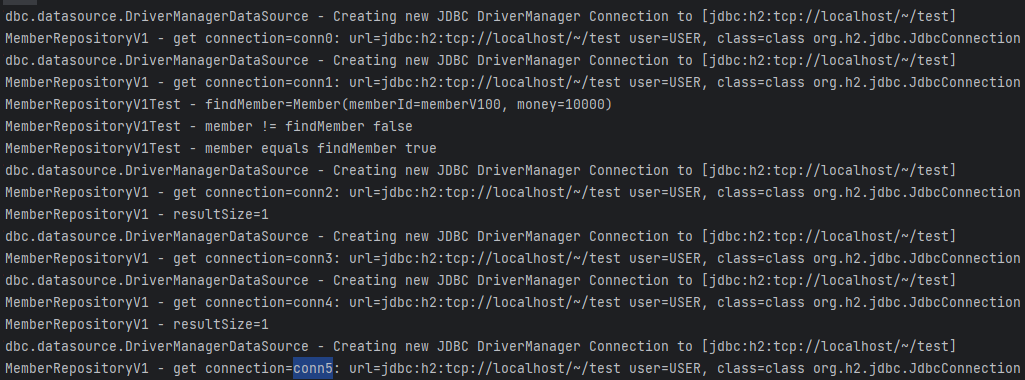Viewport: 1025px width, 380px height.
Task: Click org.h2.jdbc.JdbcConnection in the conn4 line
Action: click(916, 302)
